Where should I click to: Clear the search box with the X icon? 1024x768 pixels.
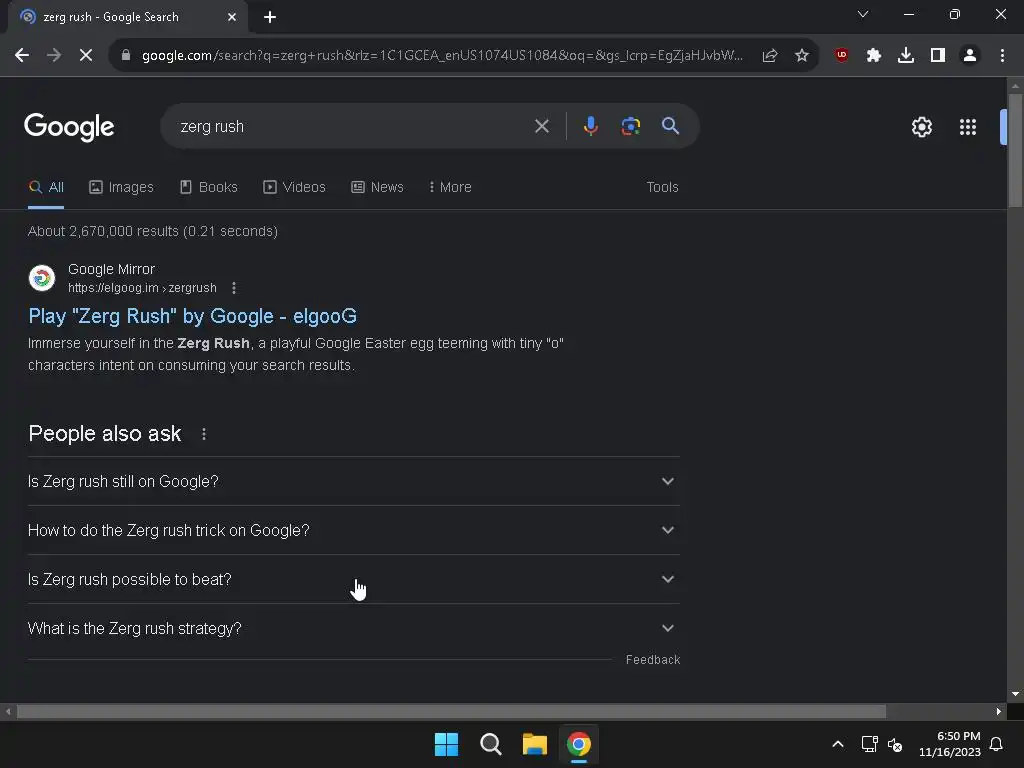pos(541,126)
